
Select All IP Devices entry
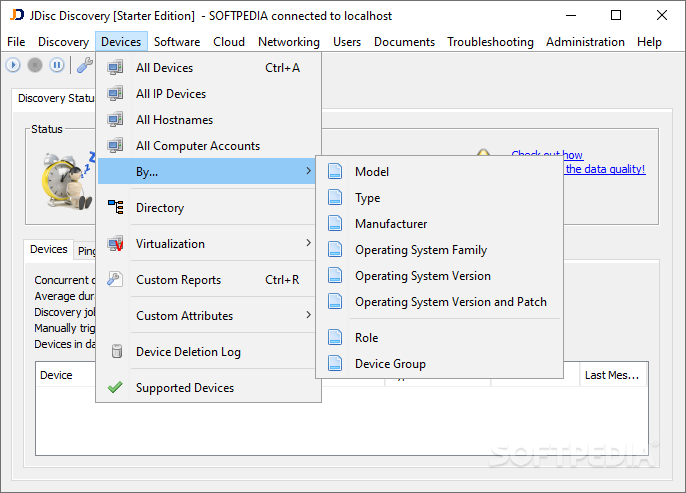pos(209,94)
